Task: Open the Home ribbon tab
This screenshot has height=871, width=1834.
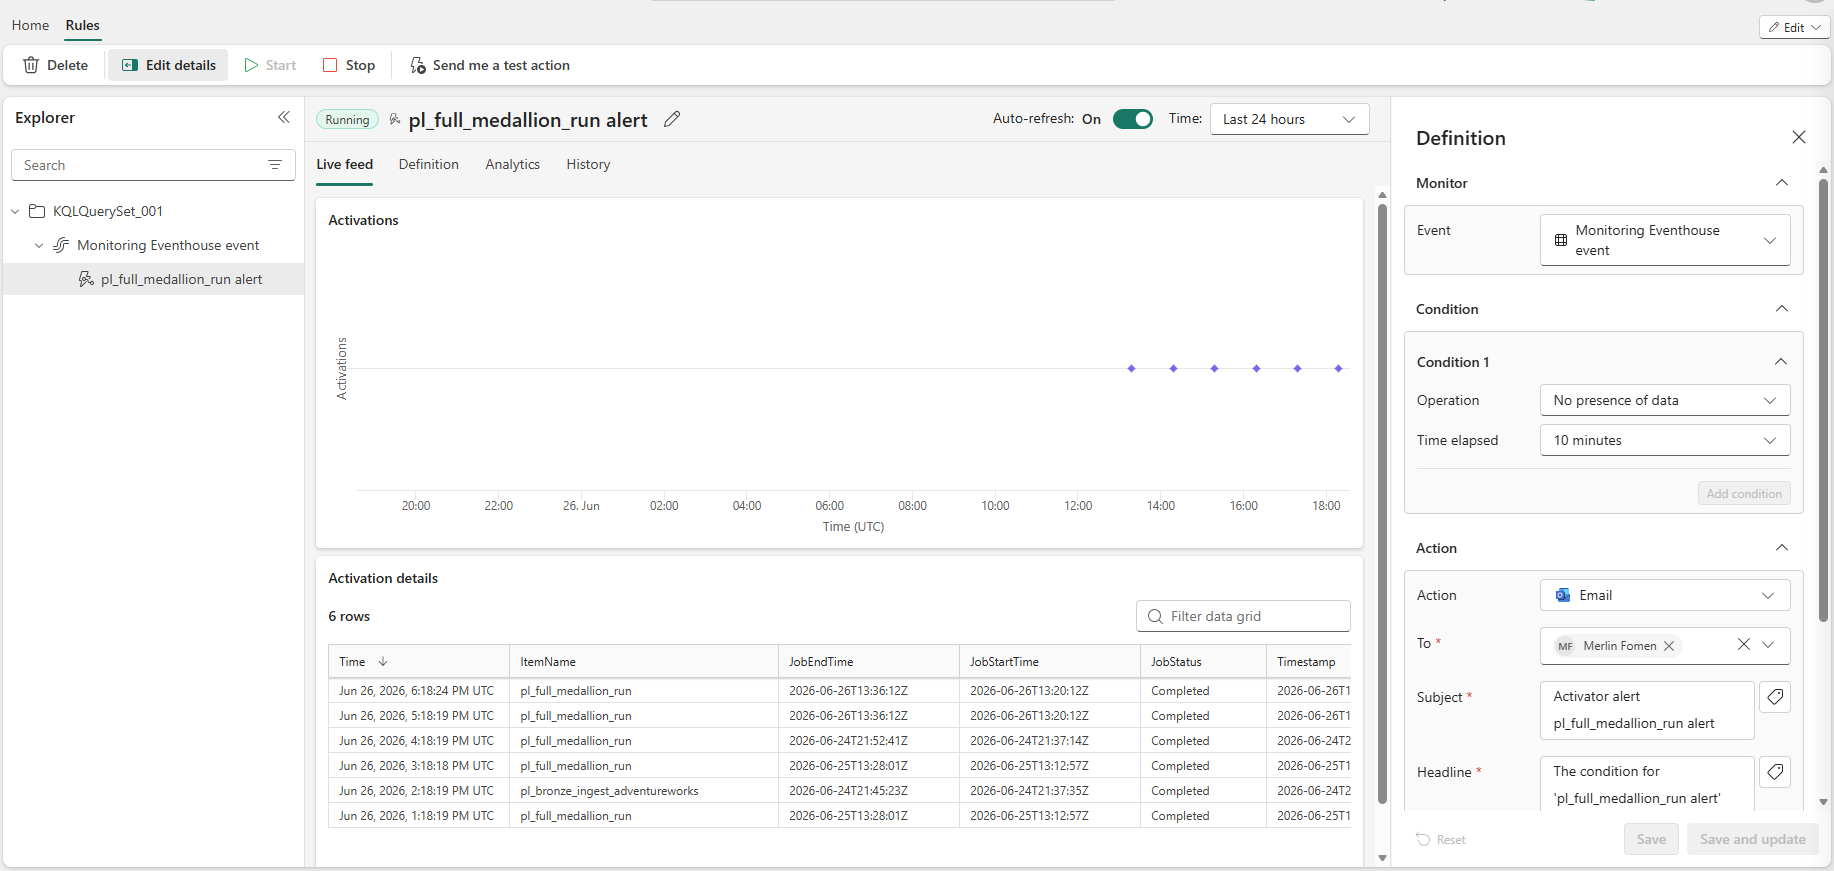Action: 30,25
